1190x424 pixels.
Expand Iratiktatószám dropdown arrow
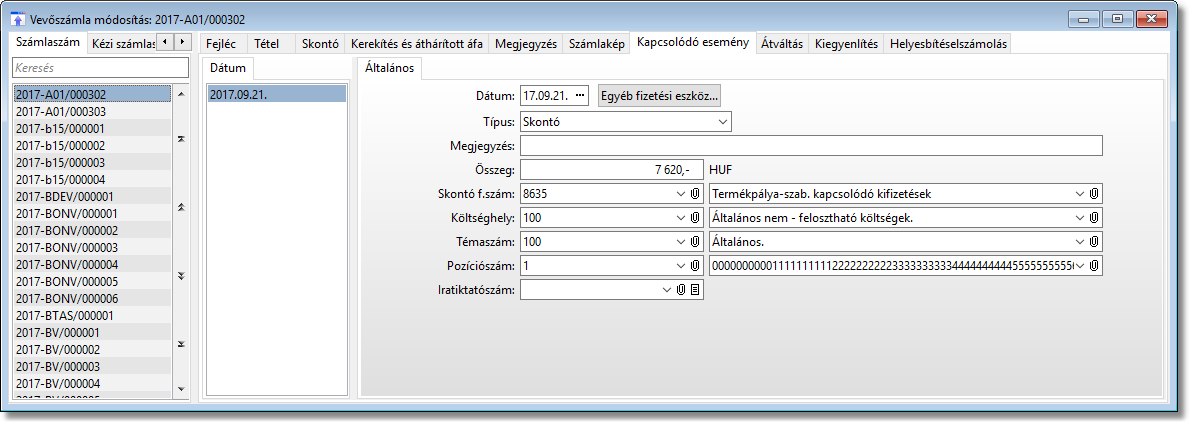[x=668, y=290]
